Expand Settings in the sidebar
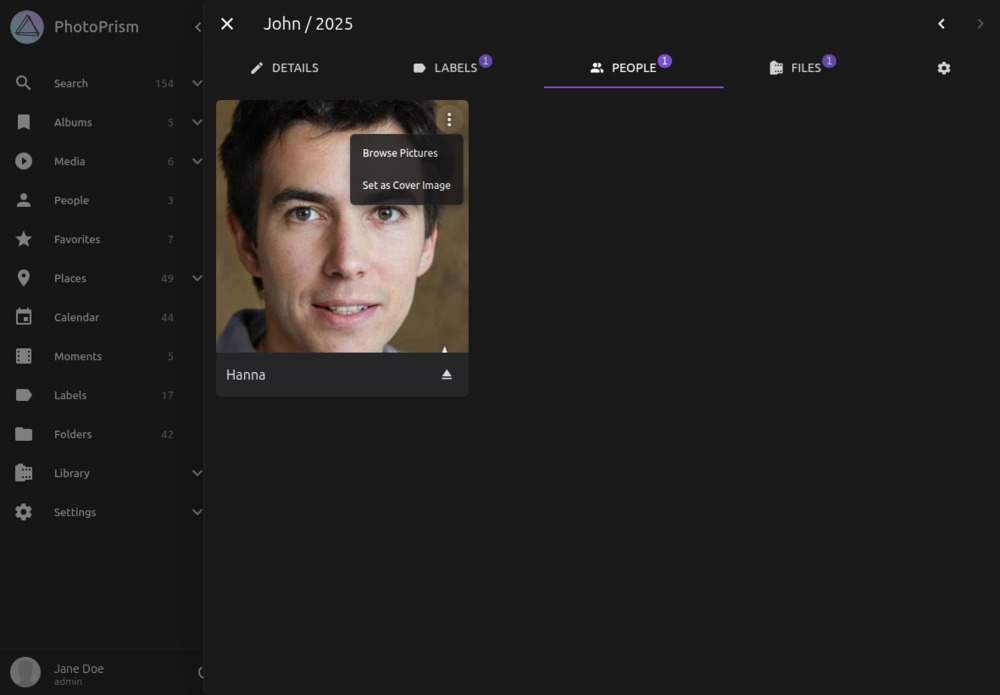 [x=196, y=512]
